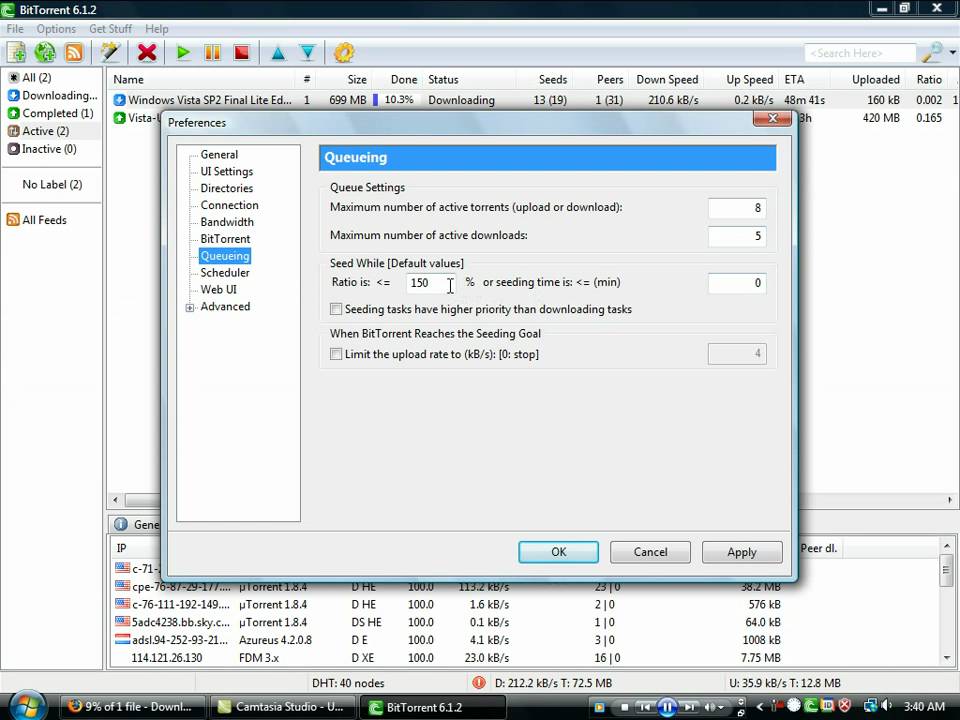Click Cancel in Preferences dialog
The image size is (960, 720).
coord(650,552)
